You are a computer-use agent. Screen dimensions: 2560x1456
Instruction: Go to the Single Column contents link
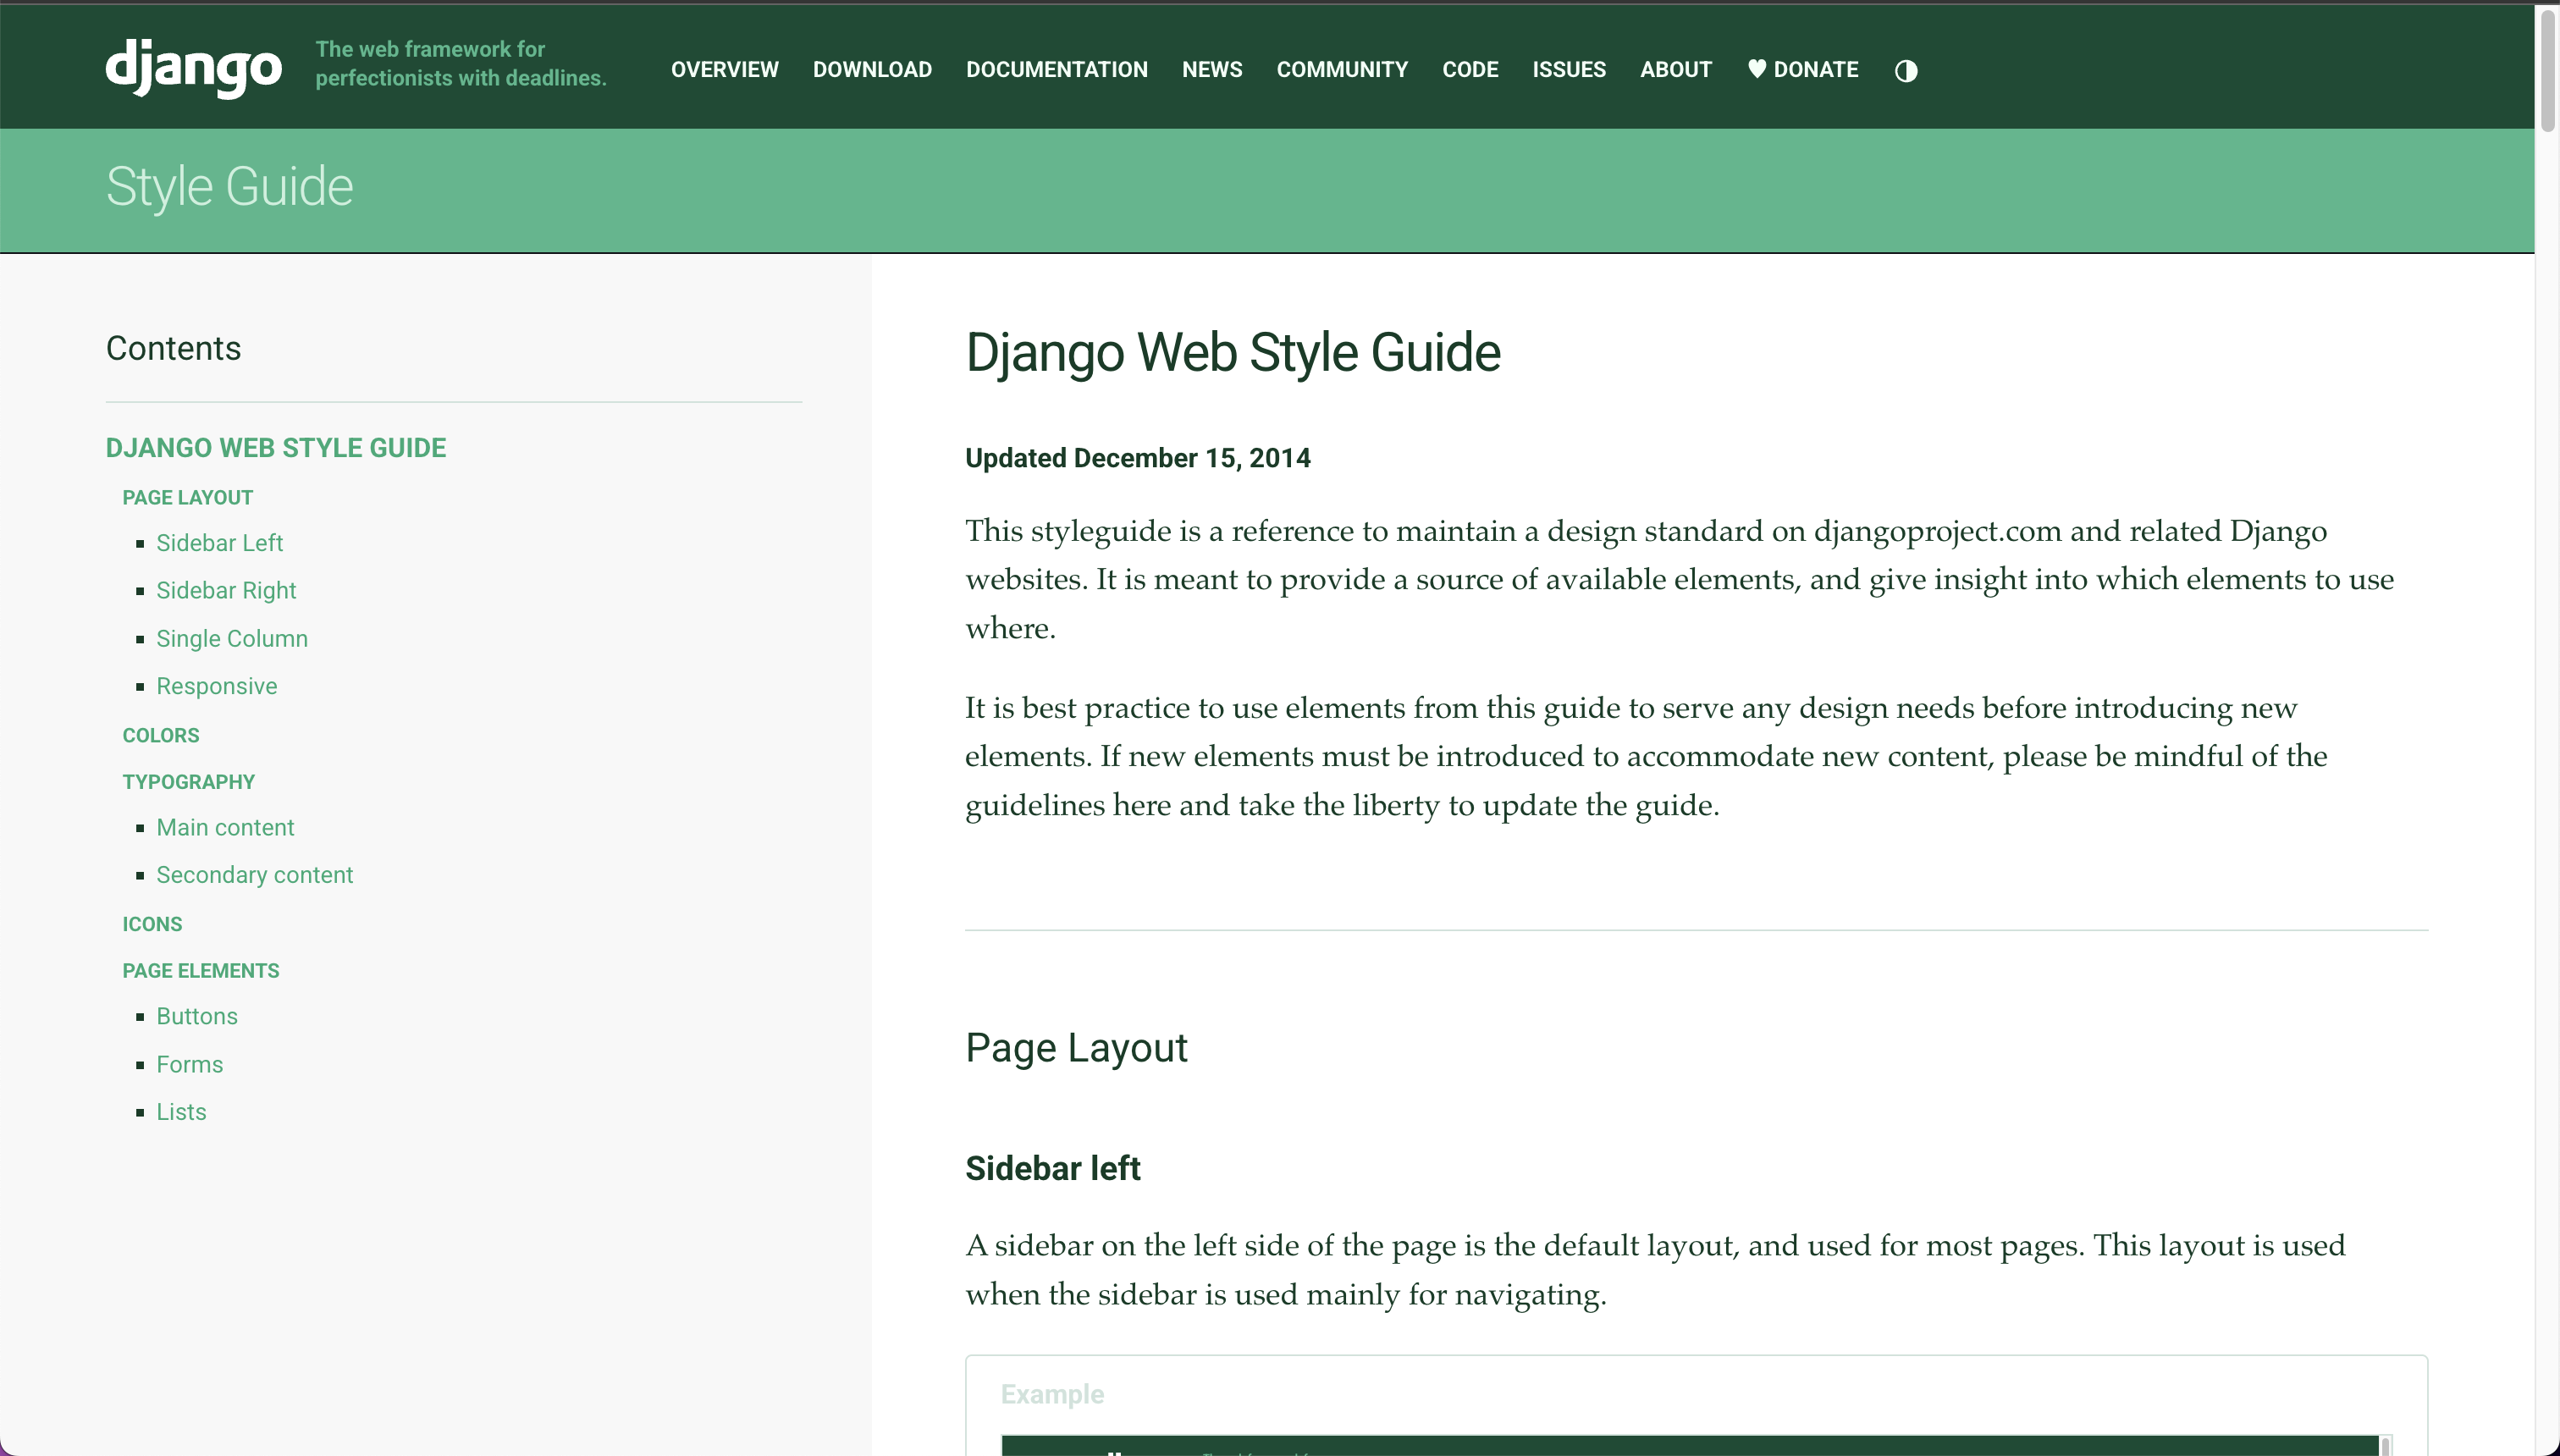(232, 639)
